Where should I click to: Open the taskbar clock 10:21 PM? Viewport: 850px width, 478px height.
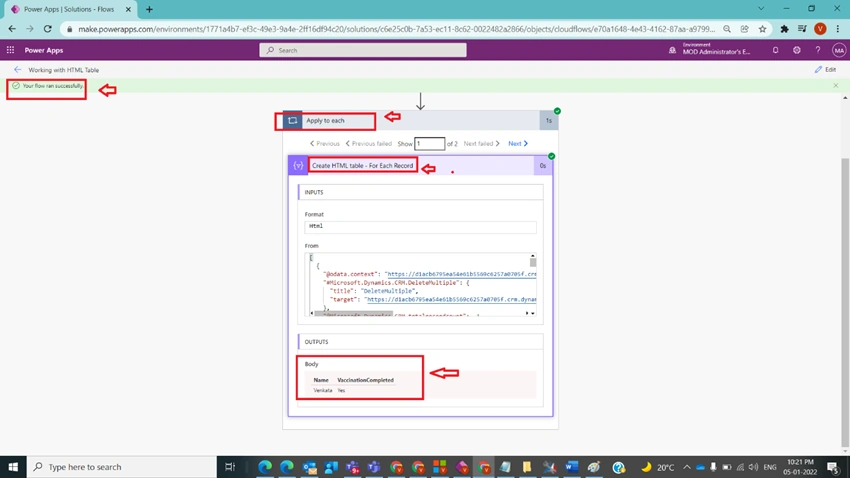(800, 467)
